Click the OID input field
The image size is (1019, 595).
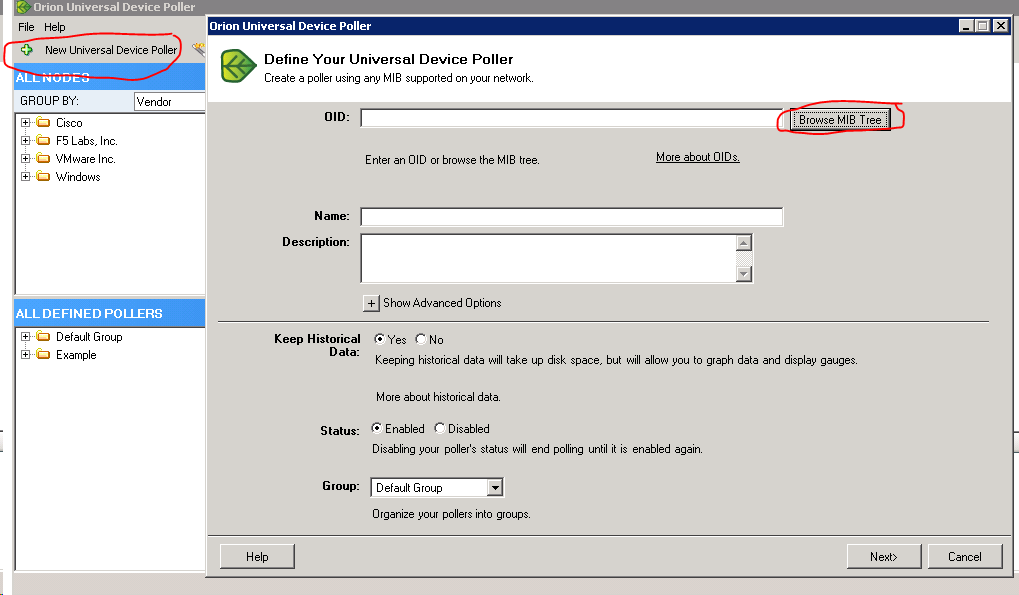[572, 118]
